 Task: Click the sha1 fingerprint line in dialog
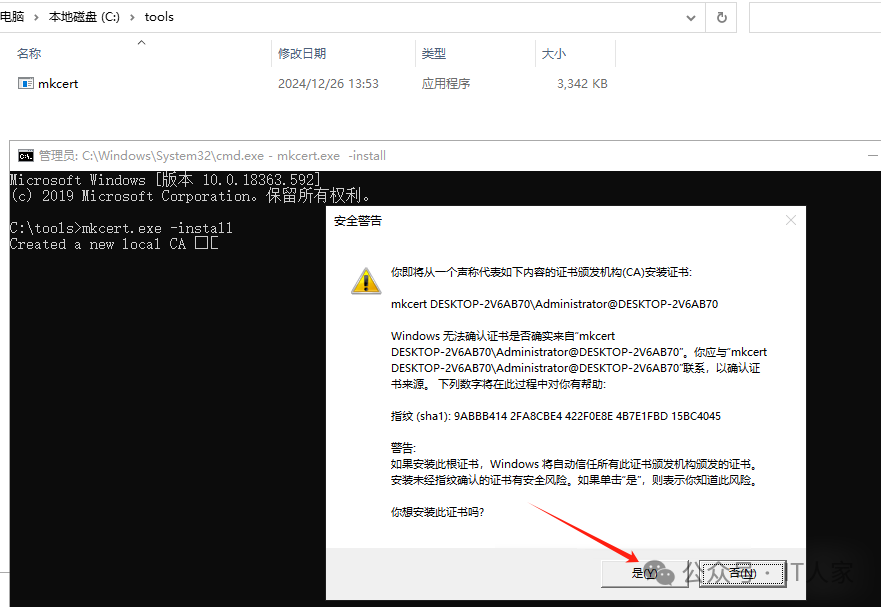556,416
